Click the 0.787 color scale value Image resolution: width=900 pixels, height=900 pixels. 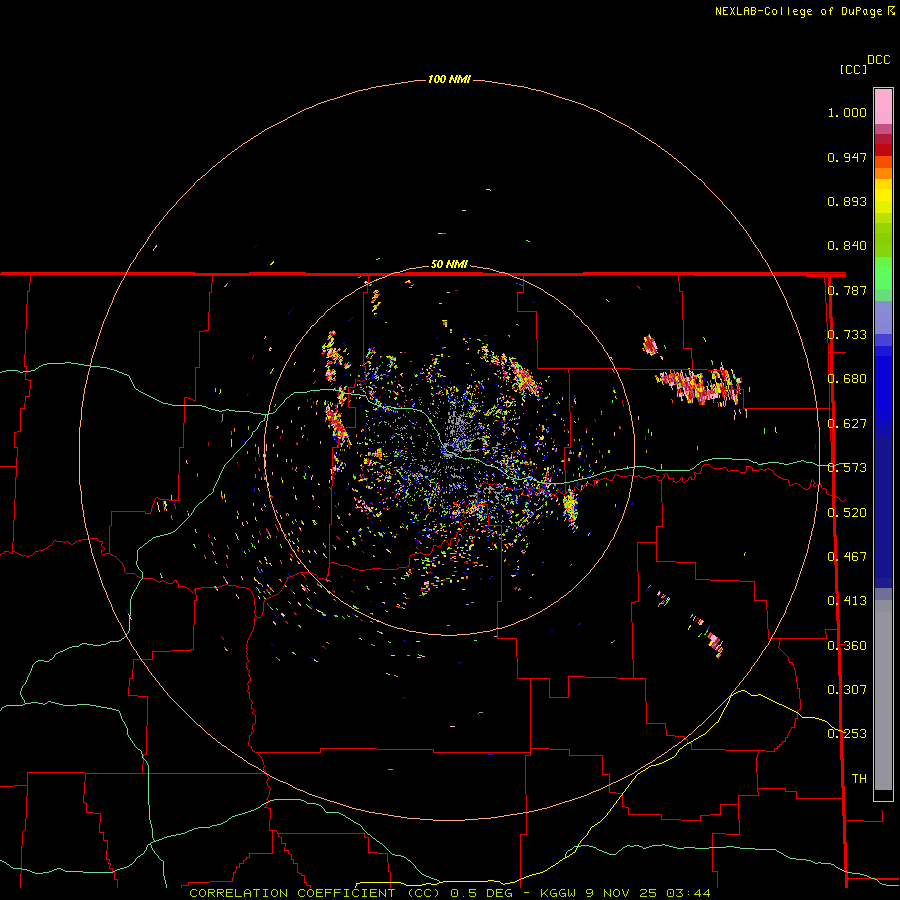pyautogui.click(x=847, y=290)
